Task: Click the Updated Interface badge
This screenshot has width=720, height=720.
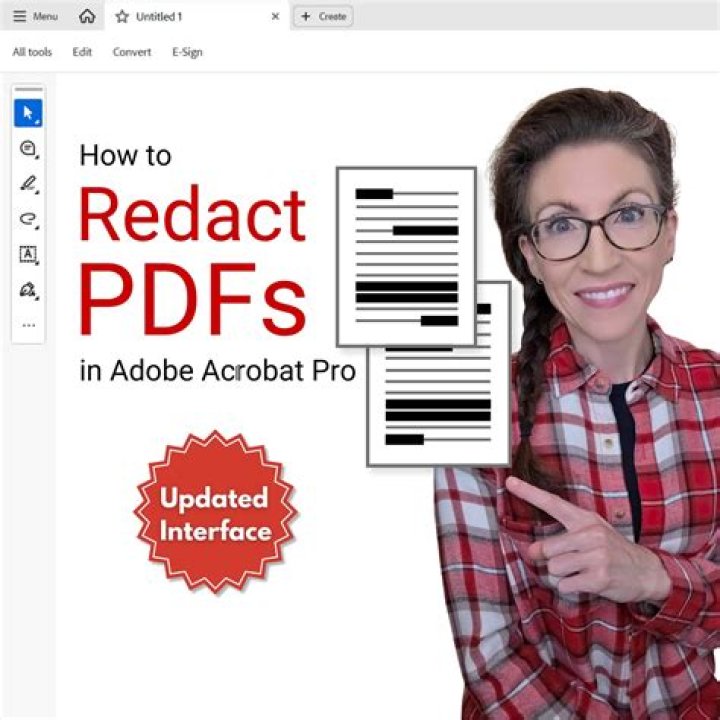Action: point(215,512)
